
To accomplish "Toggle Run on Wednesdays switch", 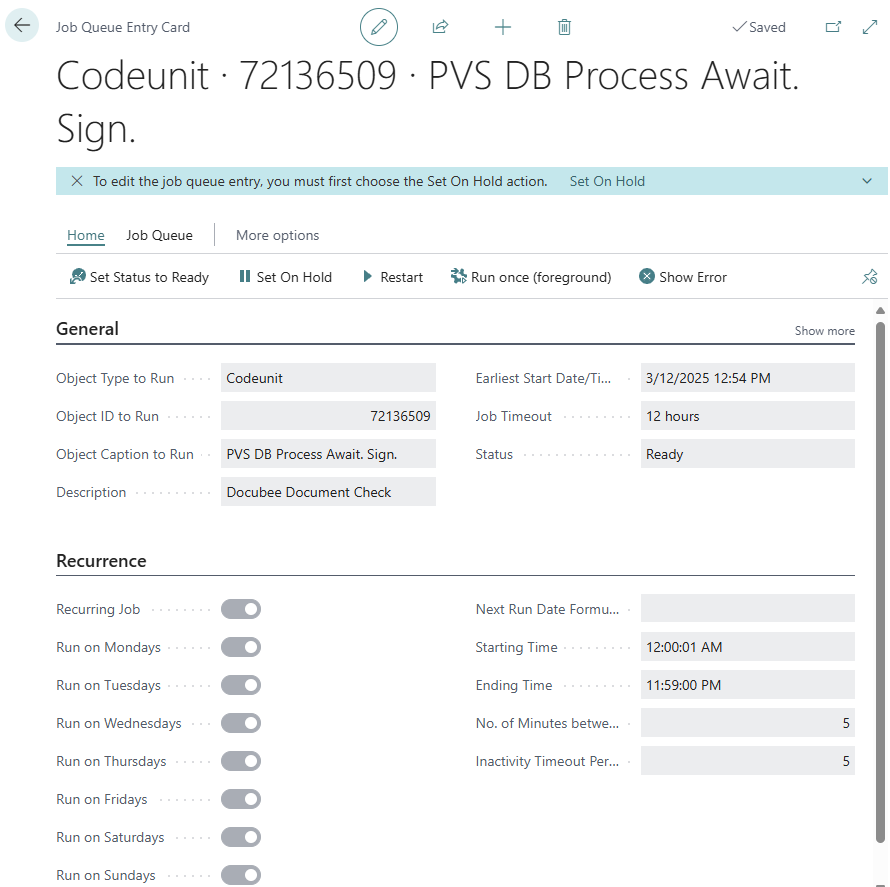I will 241,723.
